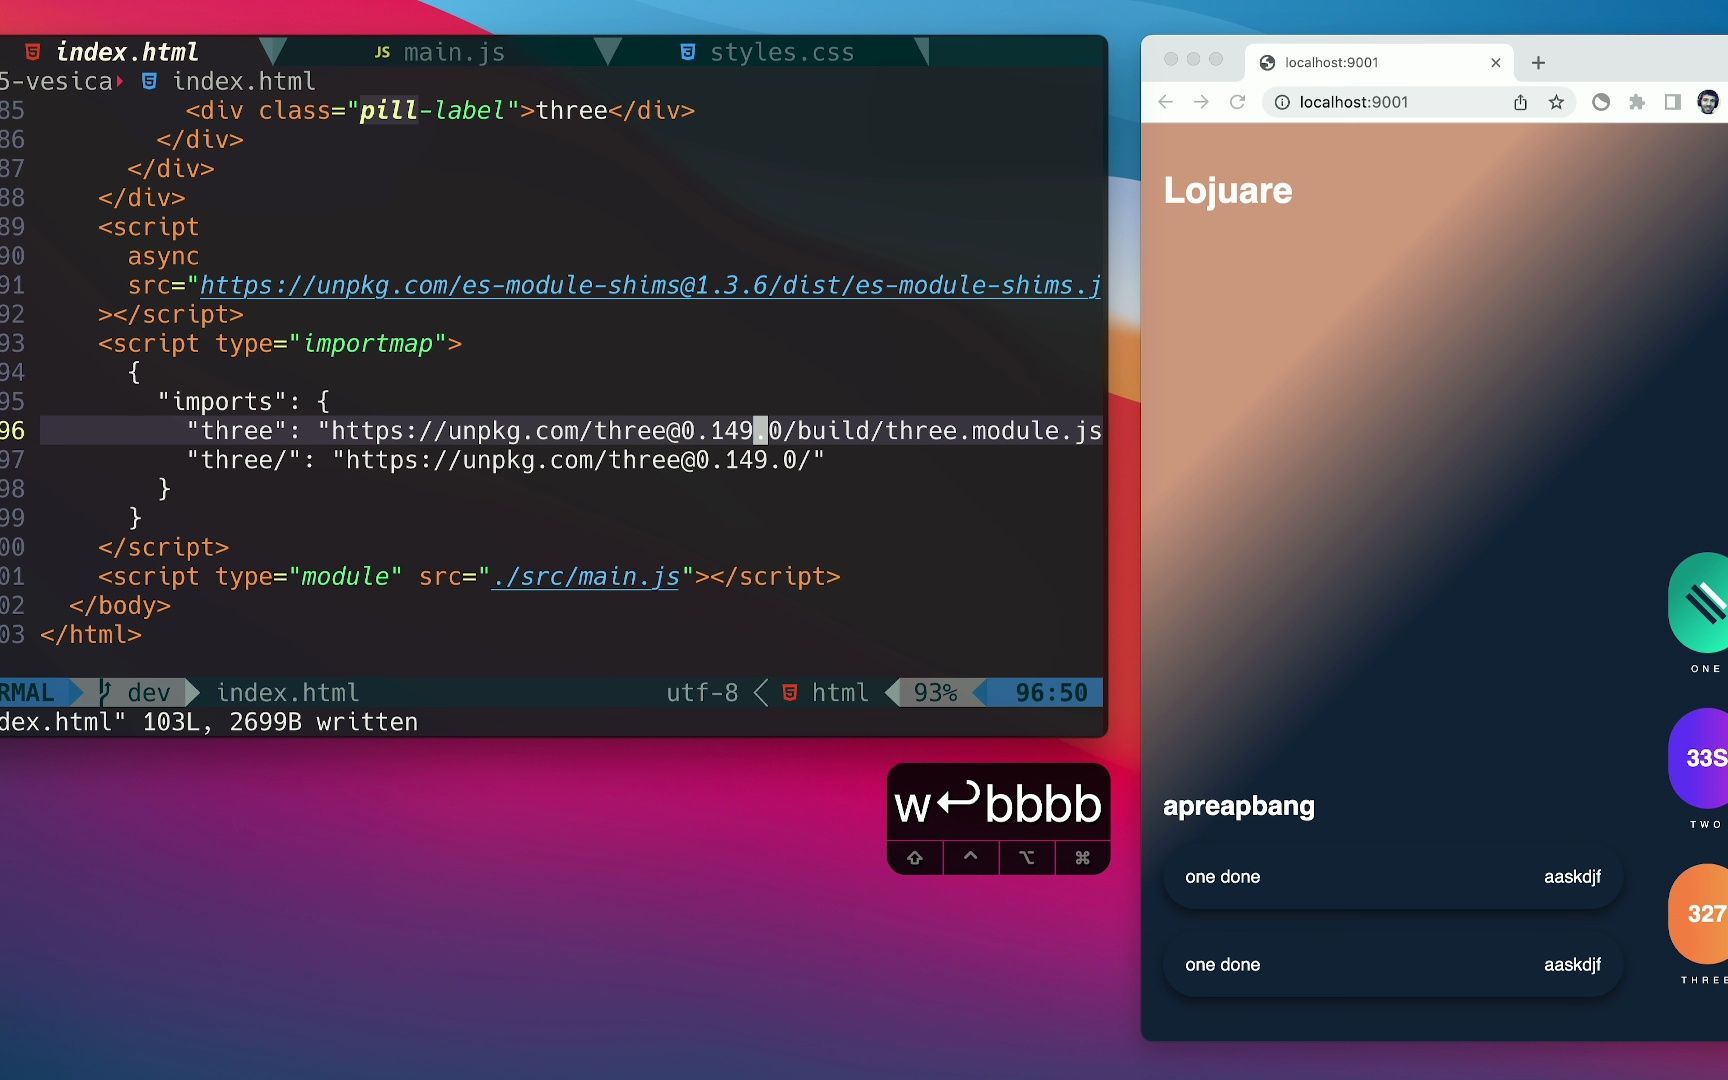Screen dimensions: 1728x1080
Task: Click the "three/" import key on line 97
Action: (x=244, y=459)
